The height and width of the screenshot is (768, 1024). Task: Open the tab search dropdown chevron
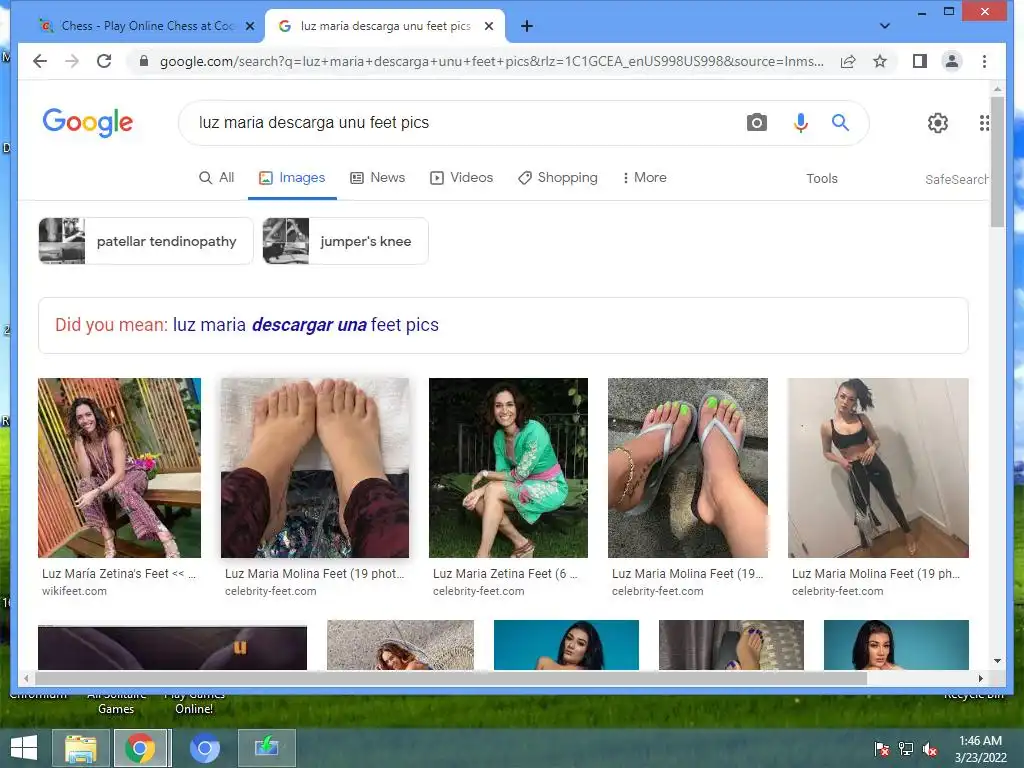tap(885, 26)
